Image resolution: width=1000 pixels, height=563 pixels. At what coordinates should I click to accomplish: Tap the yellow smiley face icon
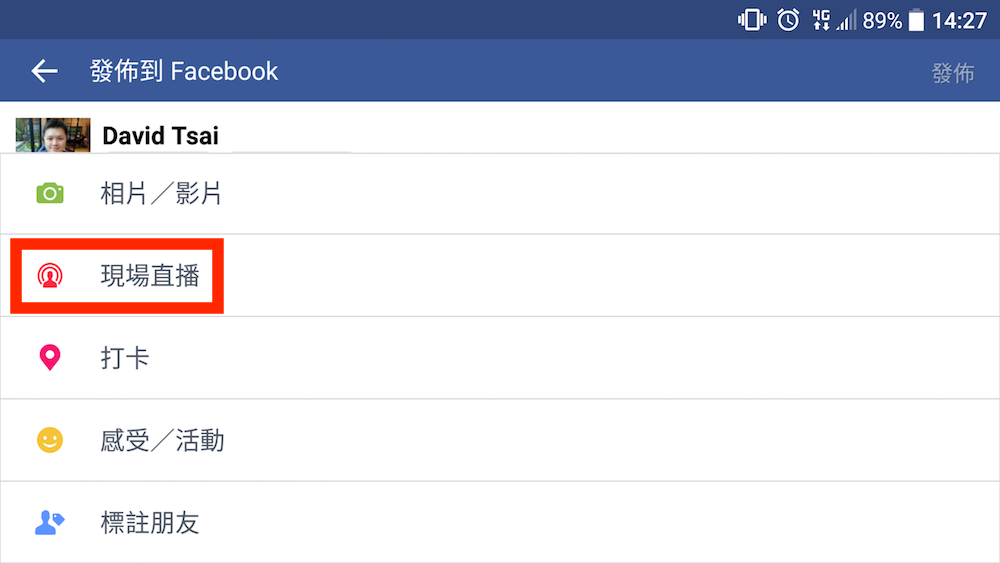coord(50,440)
